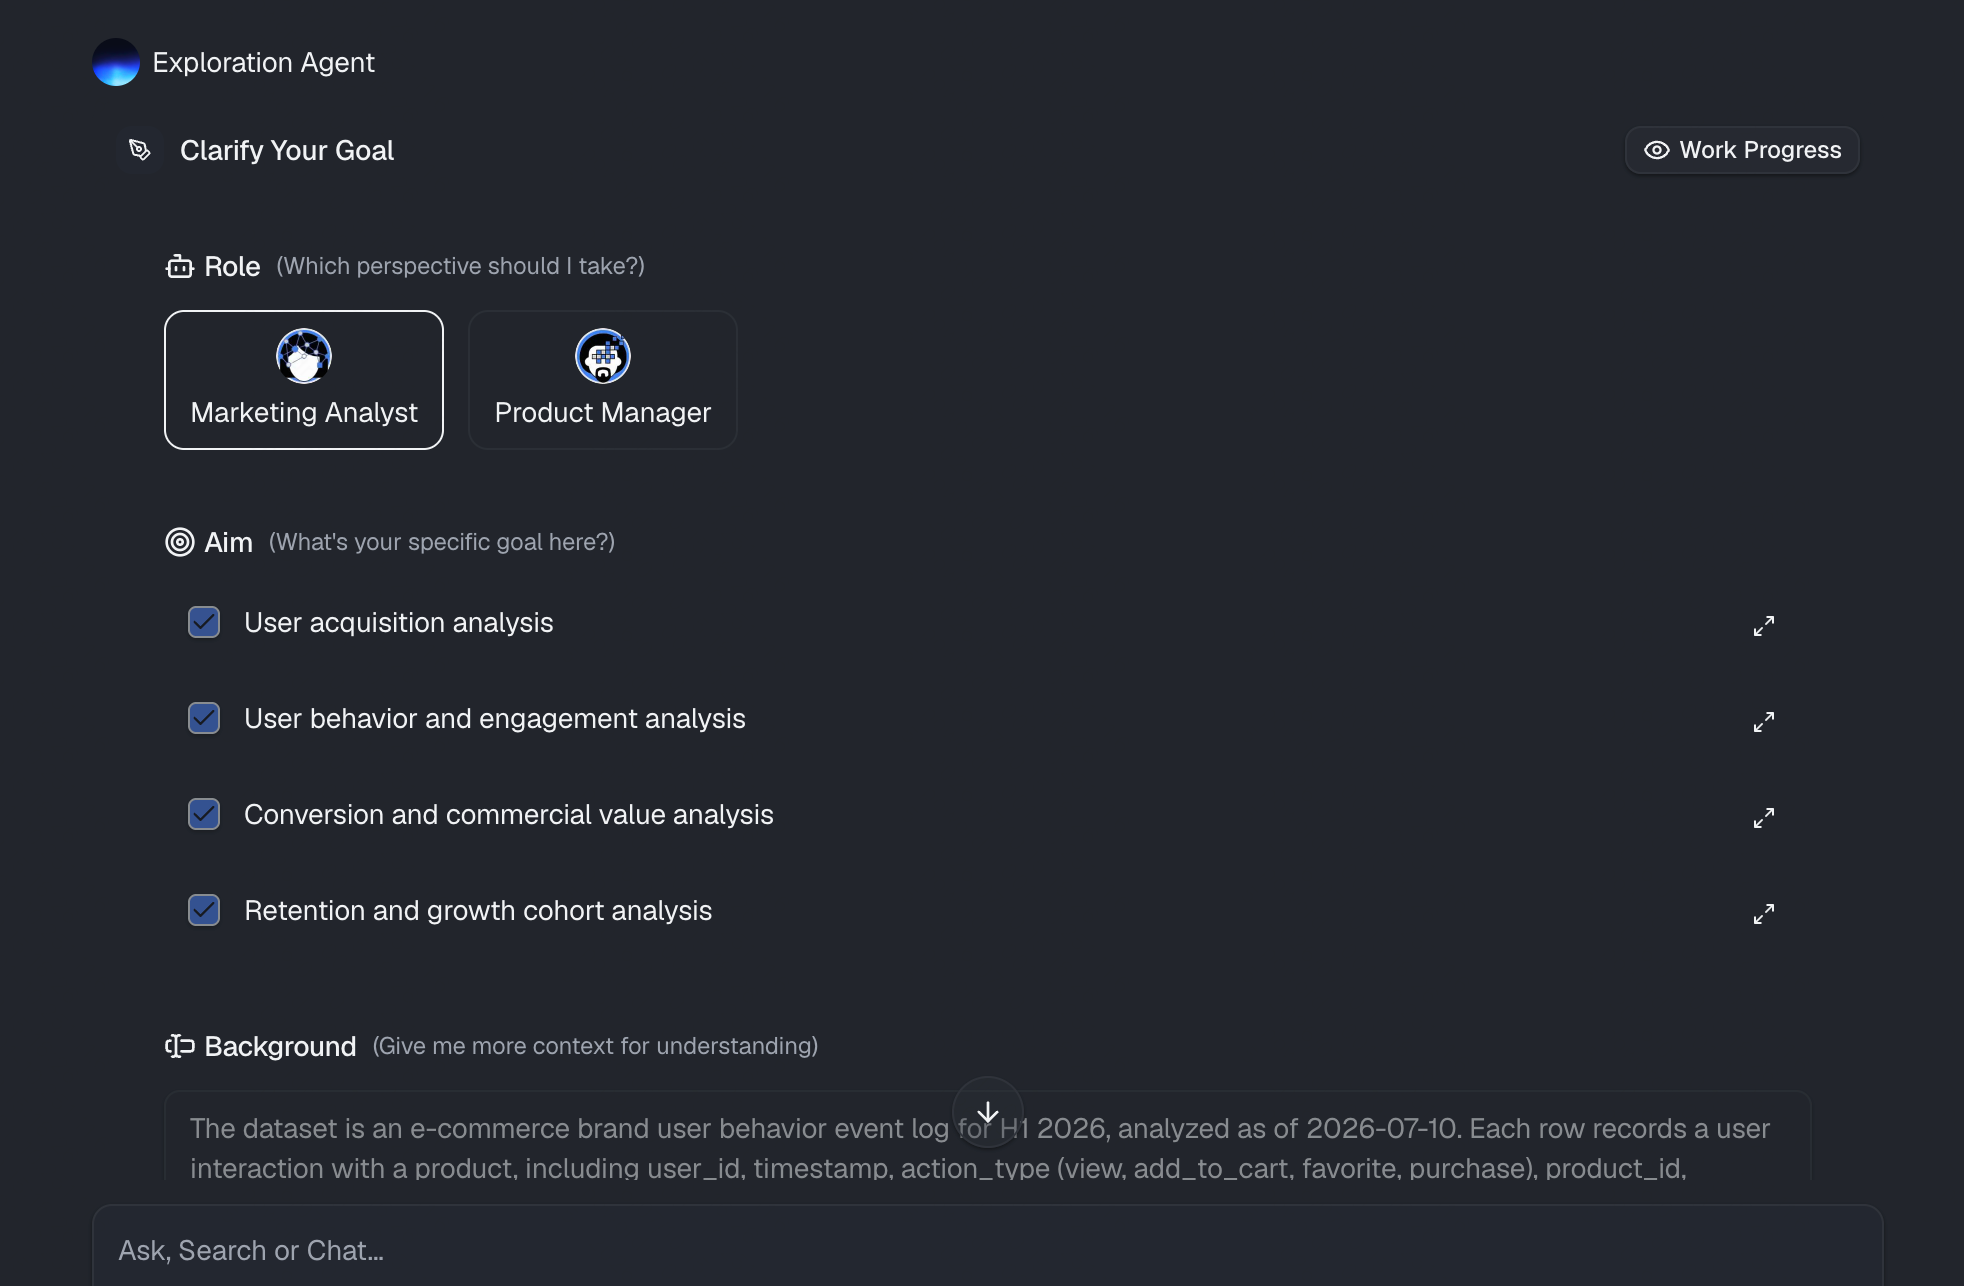Click the eye icon in Work Progress
This screenshot has width=1964, height=1286.
pyautogui.click(x=1657, y=150)
